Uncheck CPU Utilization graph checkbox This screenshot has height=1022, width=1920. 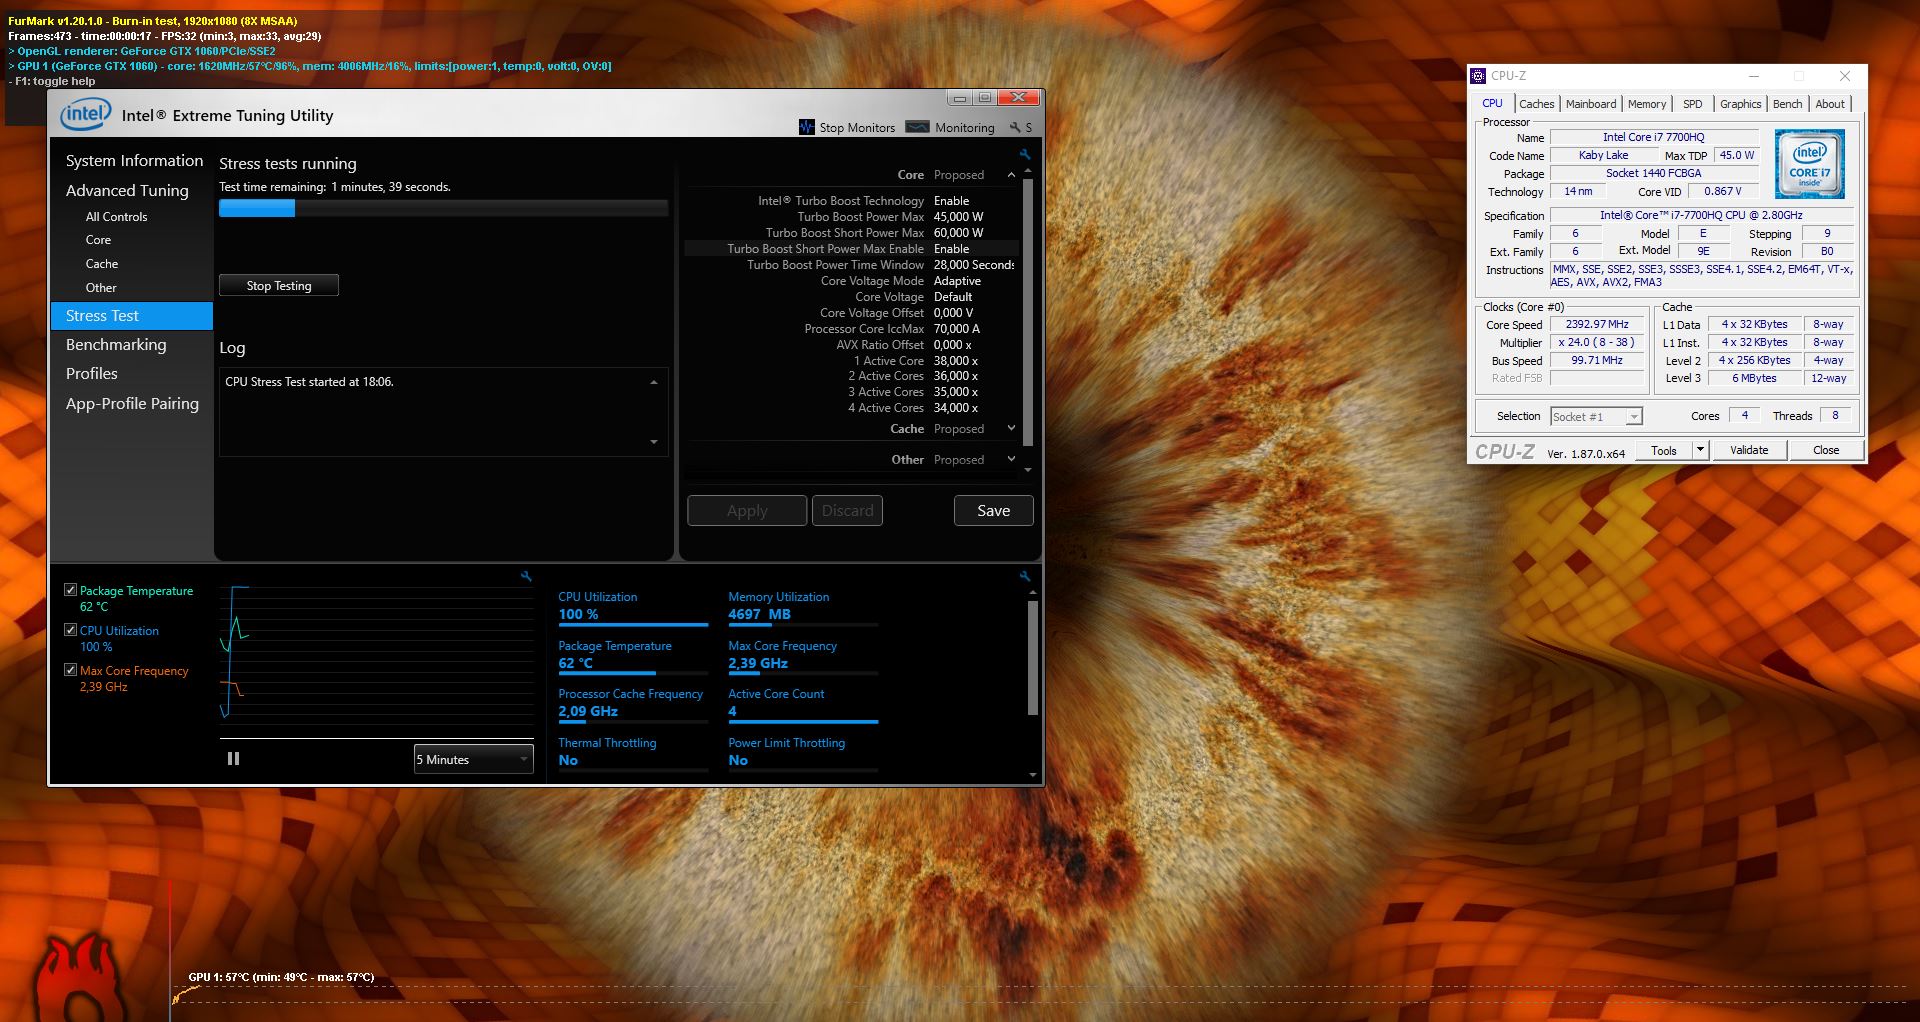click(x=70, y=630)
